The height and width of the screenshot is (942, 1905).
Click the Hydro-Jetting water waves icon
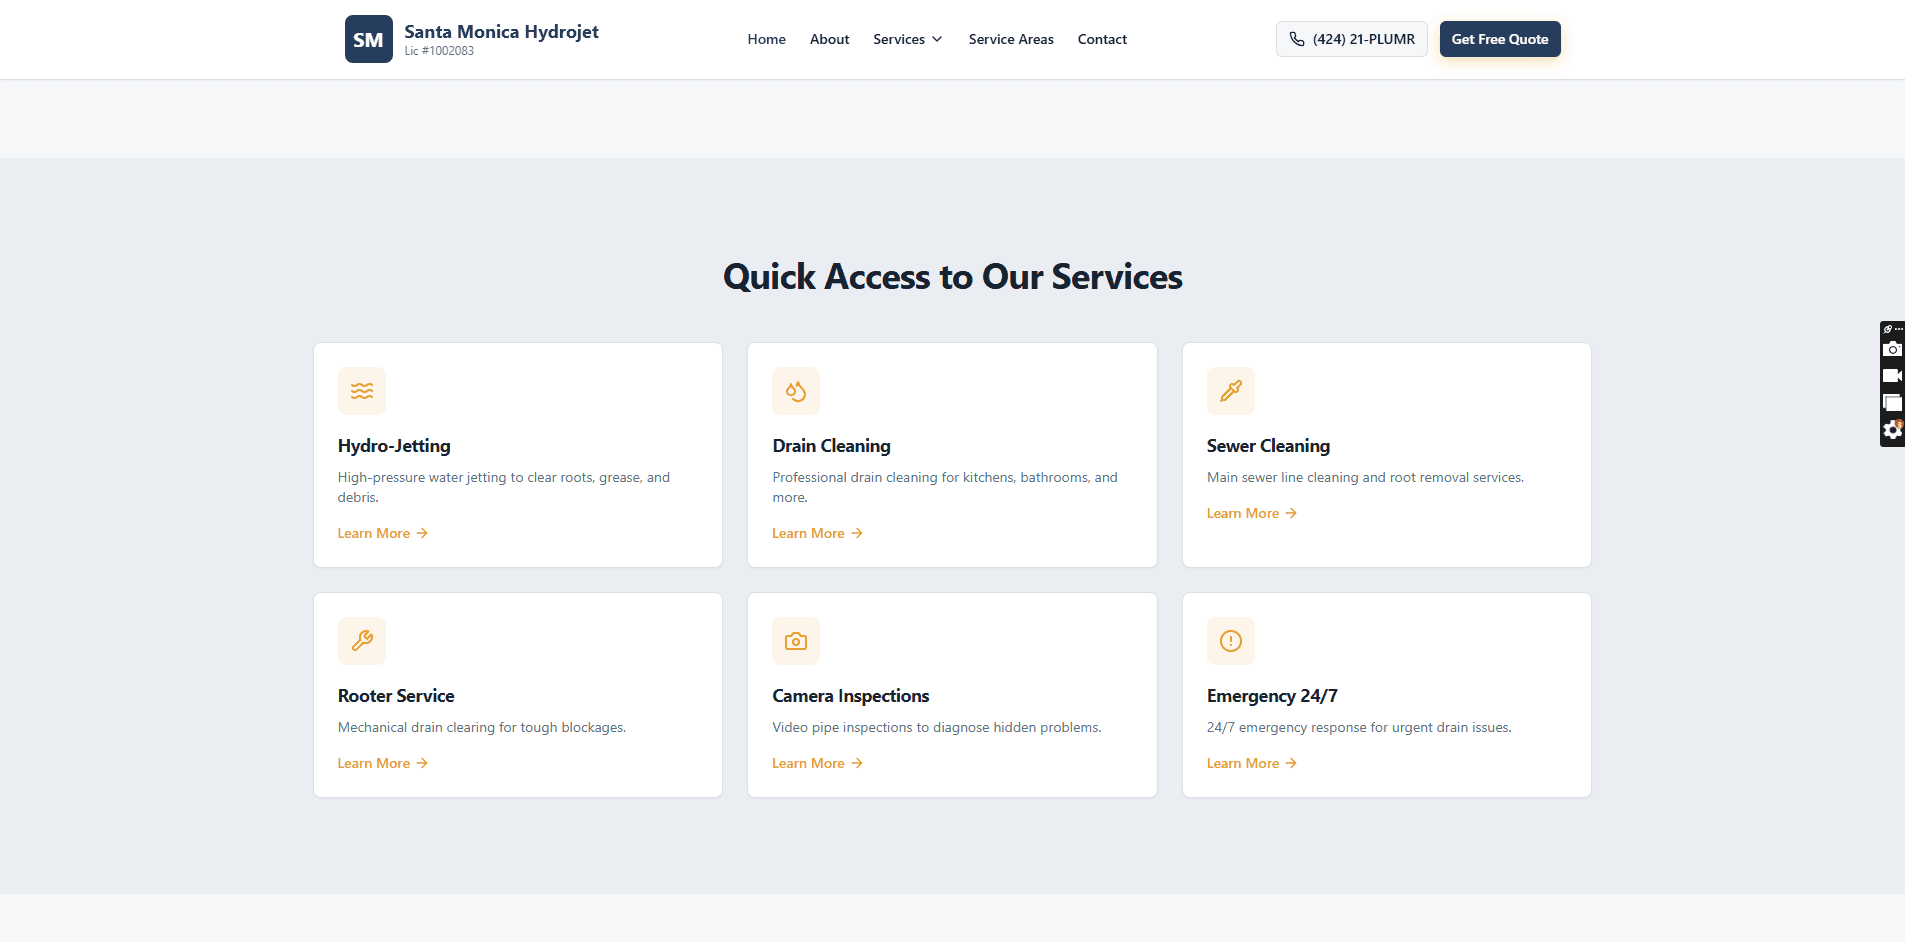coord(361,391)
